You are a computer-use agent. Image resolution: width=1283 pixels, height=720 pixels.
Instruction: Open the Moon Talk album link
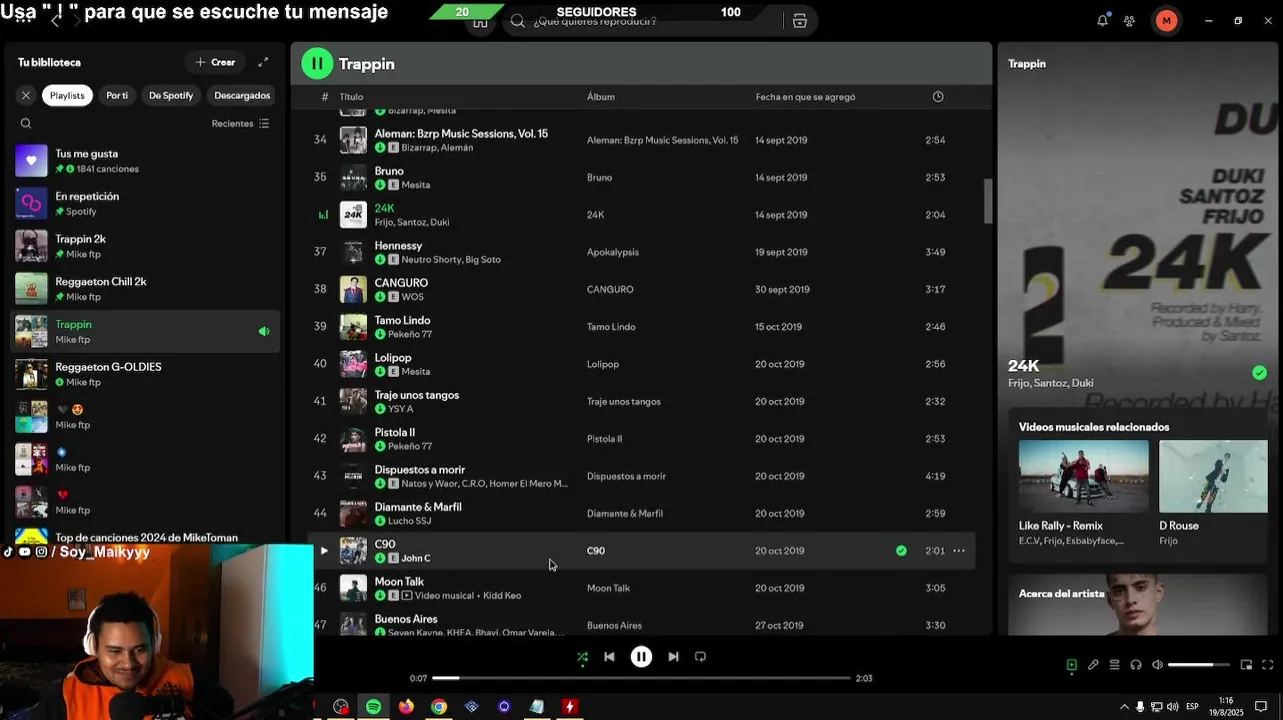608,588
